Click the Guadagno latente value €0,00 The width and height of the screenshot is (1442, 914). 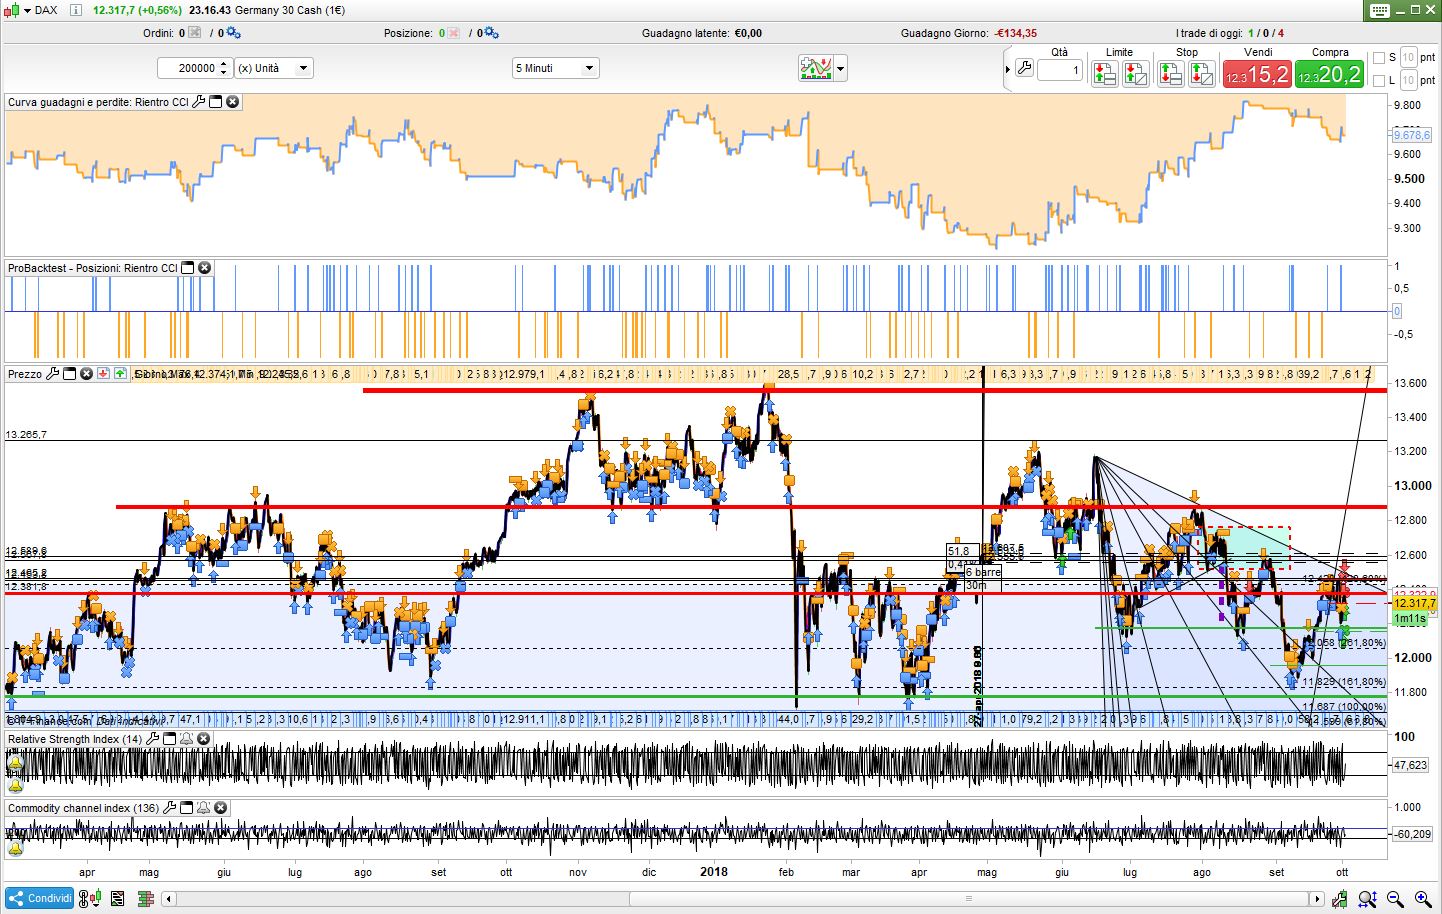pyautogui.click(x=748, y=33)
